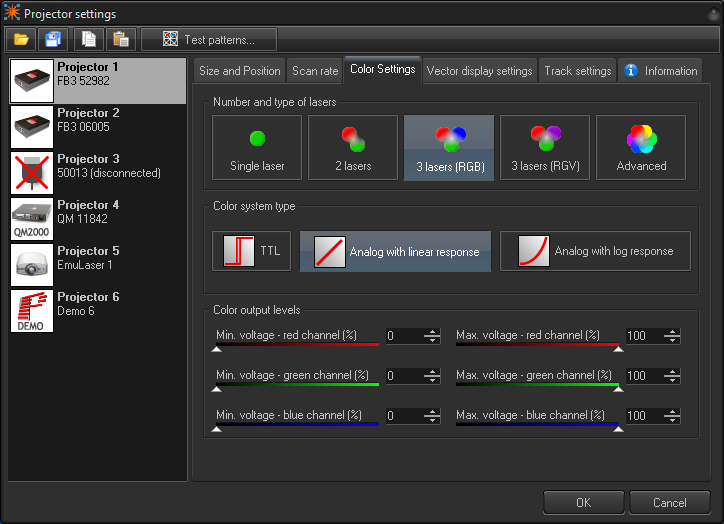The width and height of the screenshot is (724, 524).
Task: Switch to Color Settings tab
Action: (382, 69)
